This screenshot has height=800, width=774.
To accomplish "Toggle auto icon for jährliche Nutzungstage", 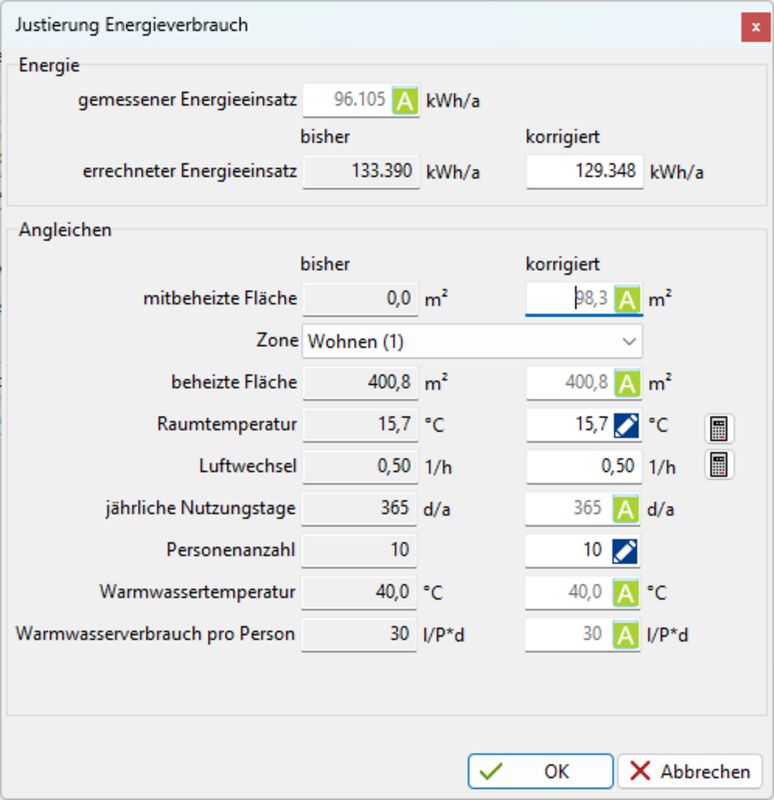I will coord(627,509).
